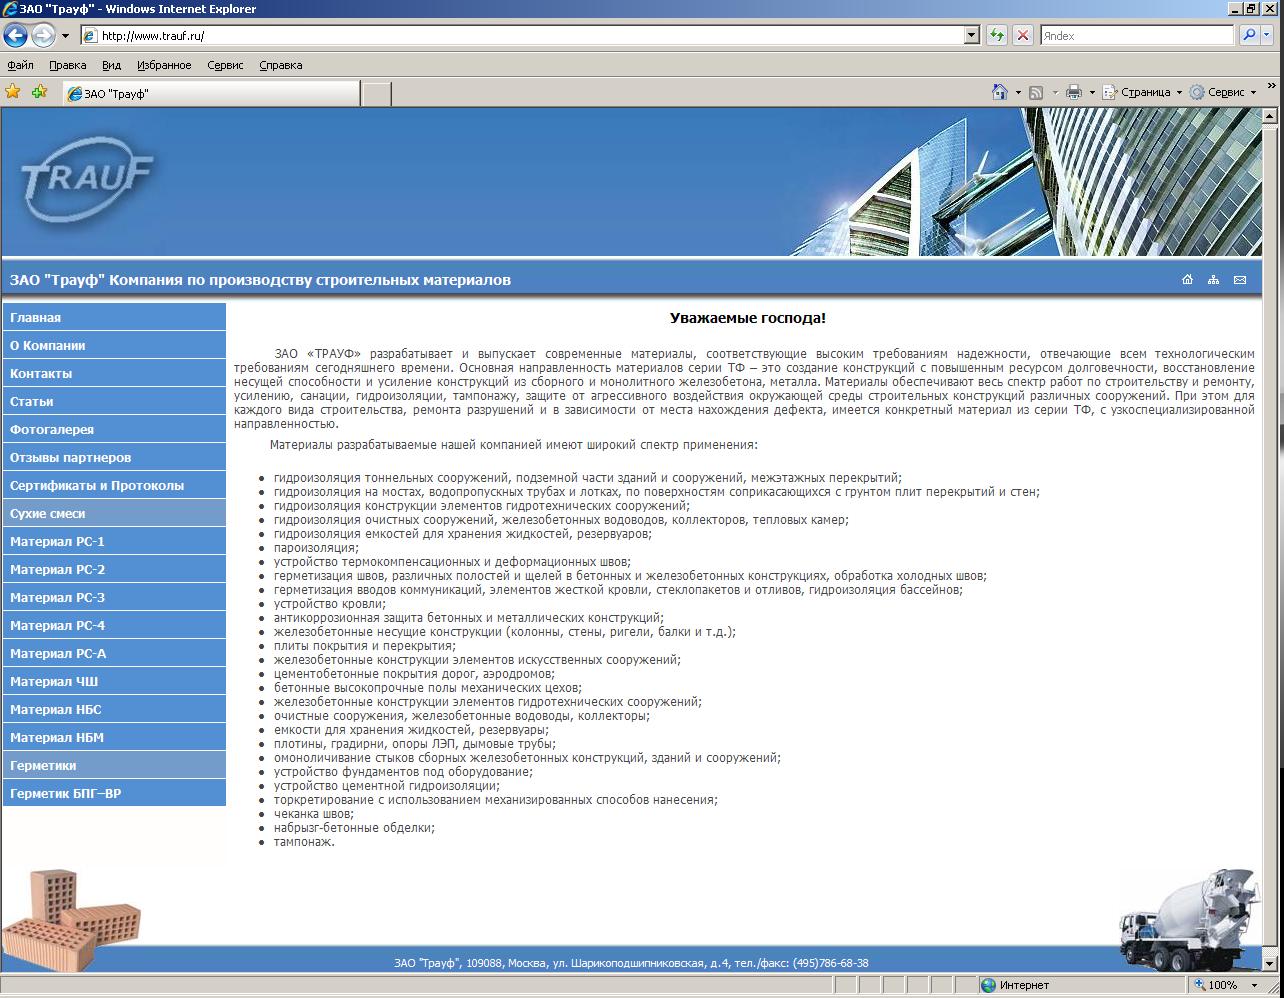The image size is (1284, 998).
Task: Open the Контакты sidebar link
Action: pos(114,373)
